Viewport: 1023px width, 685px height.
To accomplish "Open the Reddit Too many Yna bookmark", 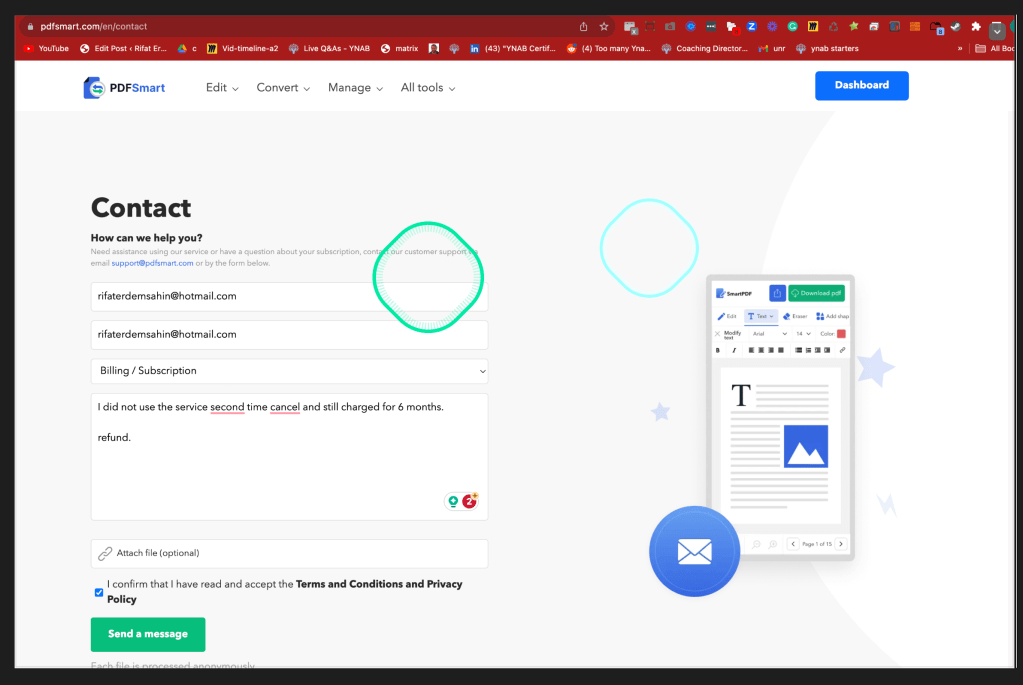I will (x=609, y=48).
